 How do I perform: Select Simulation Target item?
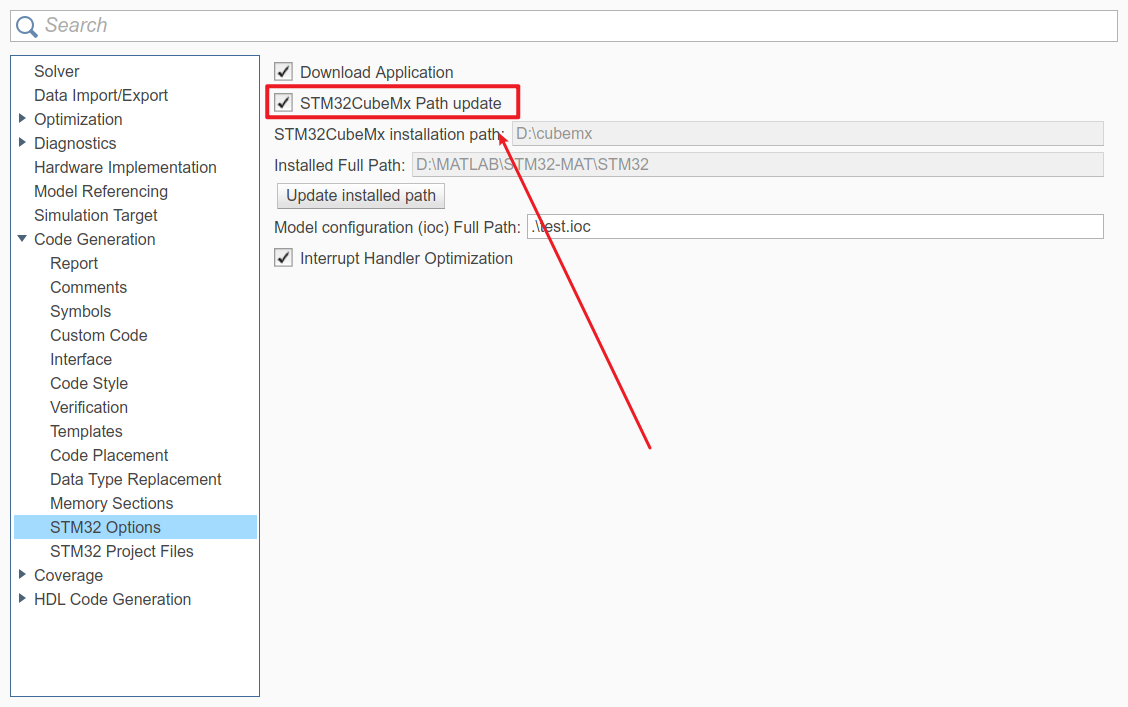tap(96, 215)
